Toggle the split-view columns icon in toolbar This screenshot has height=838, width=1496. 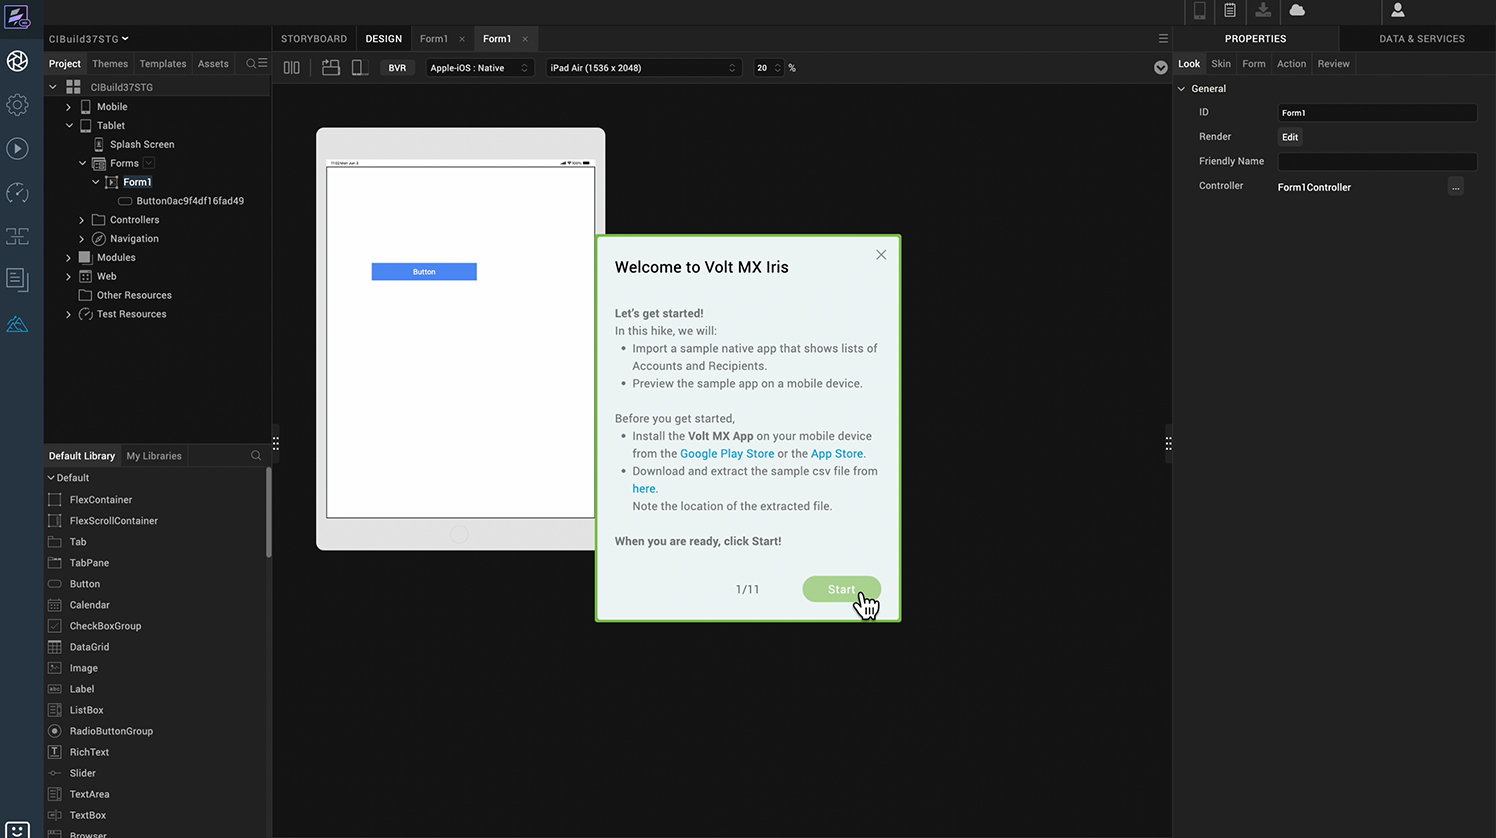[x=291, y=68]
